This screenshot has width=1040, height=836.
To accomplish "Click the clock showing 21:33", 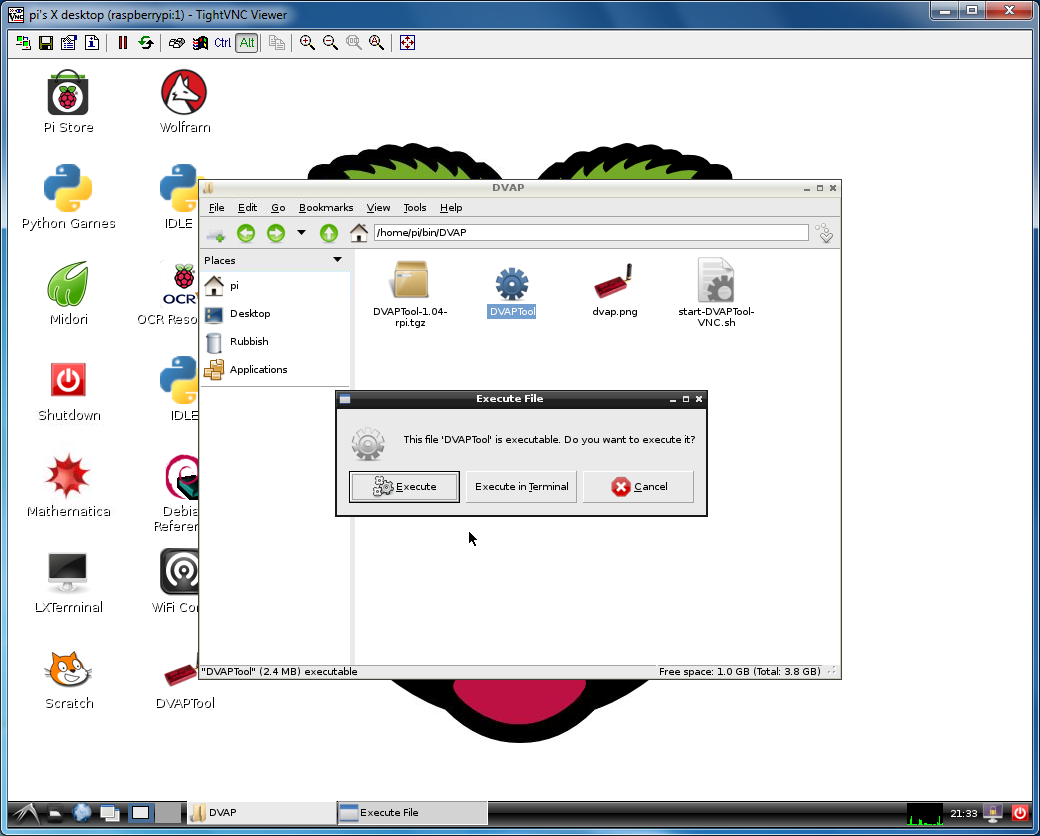I will pyautogui.click(x=964, y=813).
